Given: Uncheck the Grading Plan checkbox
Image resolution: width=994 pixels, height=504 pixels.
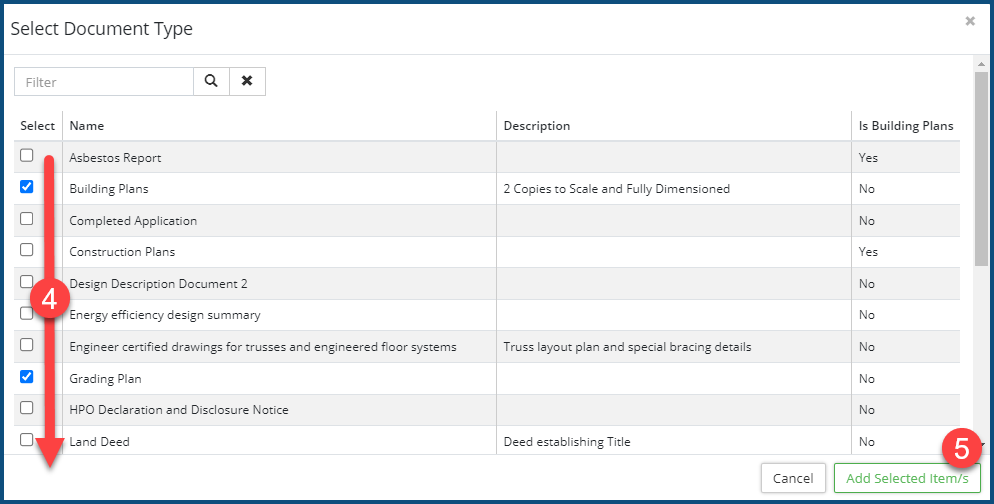Looking at the screenshot, I should (x=27, y=377).
